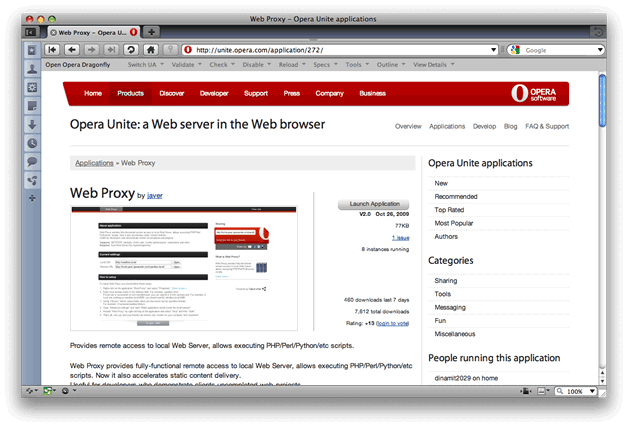Open a new tab with plus button
Image resolution: width=628 pixels, height=427 pixels.
click(x=151, y=32)
